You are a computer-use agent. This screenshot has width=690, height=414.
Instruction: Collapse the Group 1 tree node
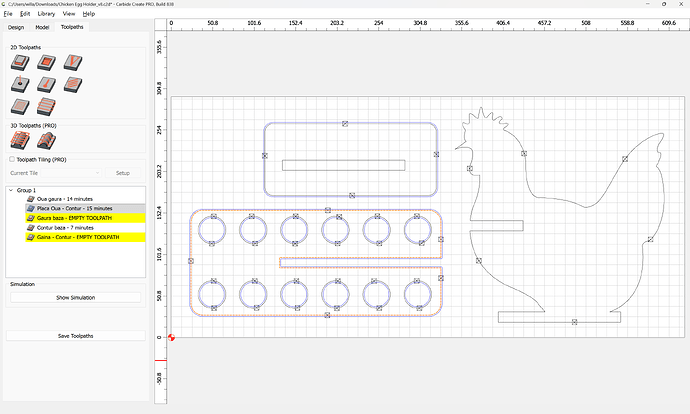pos(10,190)
